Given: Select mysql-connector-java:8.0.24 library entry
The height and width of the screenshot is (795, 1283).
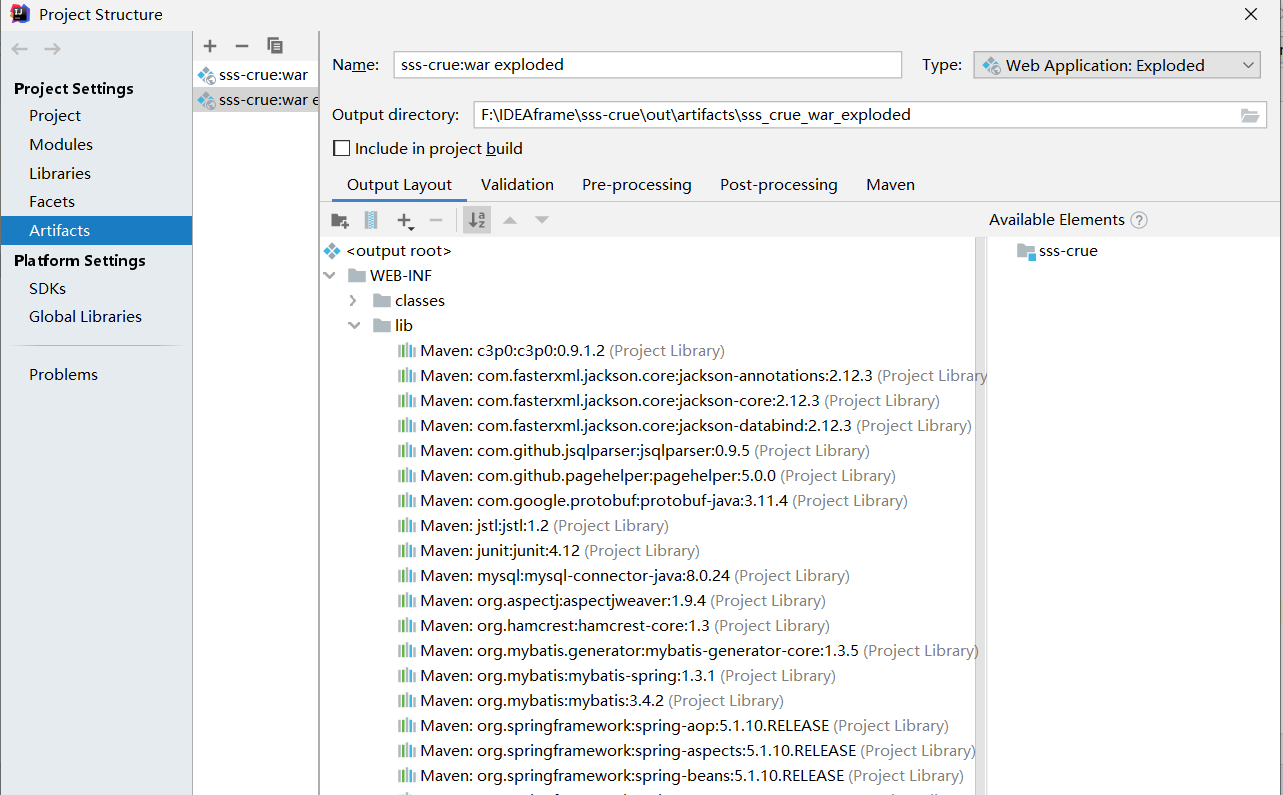Looking at the screenshot, I should (624, 576).
